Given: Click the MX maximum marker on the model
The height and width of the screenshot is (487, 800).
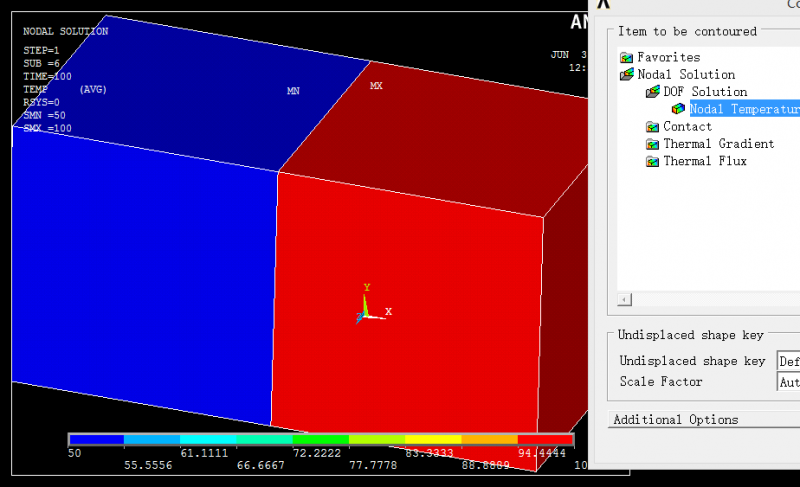Looking at the screenshot, I should pyautogui.click(x=376, y=86).
